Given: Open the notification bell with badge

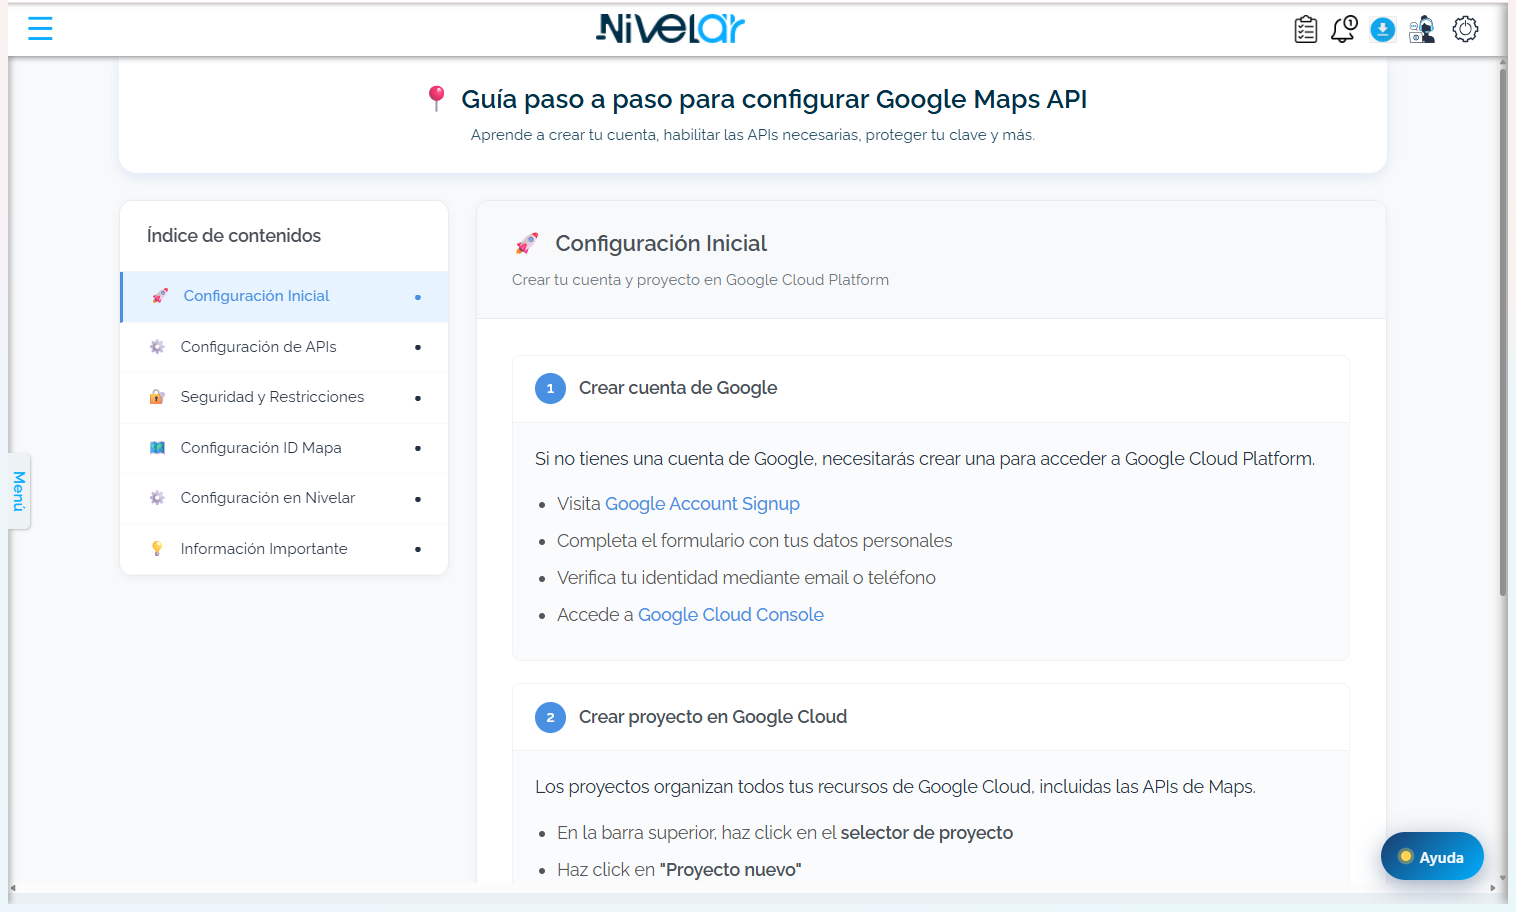Looking at the screenshot, I should click(x=1343, y=29).
